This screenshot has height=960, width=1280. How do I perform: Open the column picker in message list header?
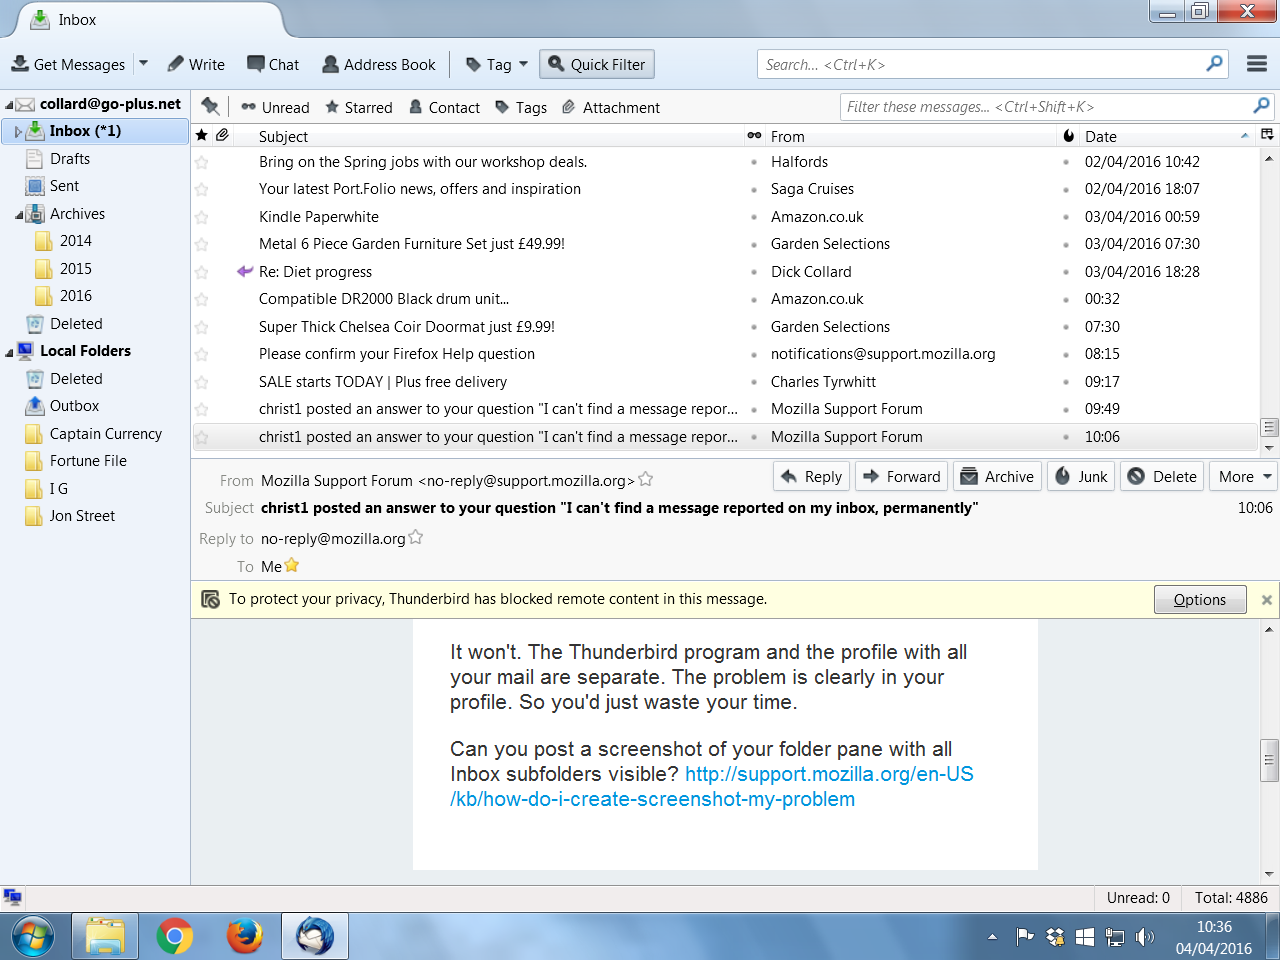1267,135
